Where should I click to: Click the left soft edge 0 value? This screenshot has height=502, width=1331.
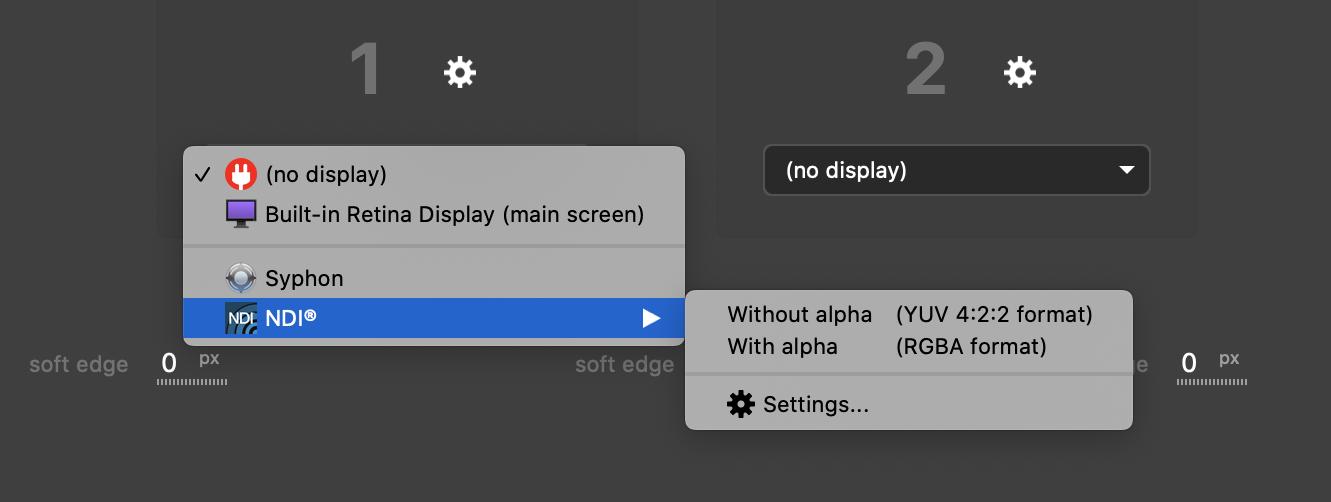pyautogui.click(x=169, y=363)
